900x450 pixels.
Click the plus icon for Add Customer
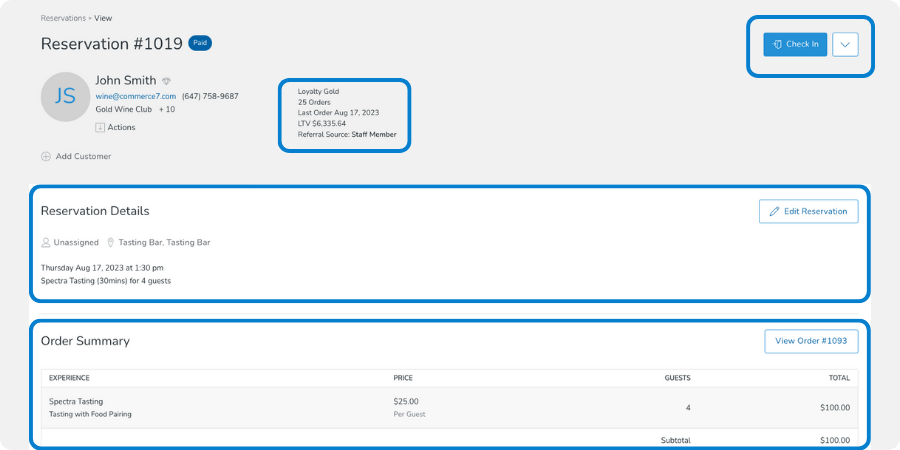[x=46, y=156]
